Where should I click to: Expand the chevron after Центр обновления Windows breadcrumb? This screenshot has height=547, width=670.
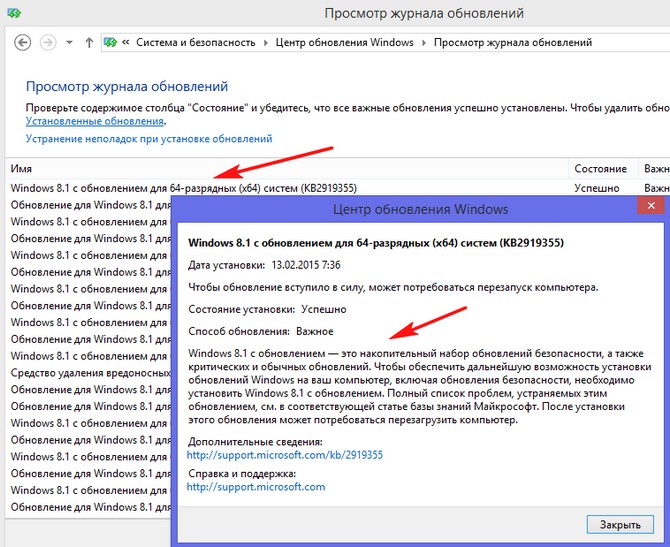[424, 43]
